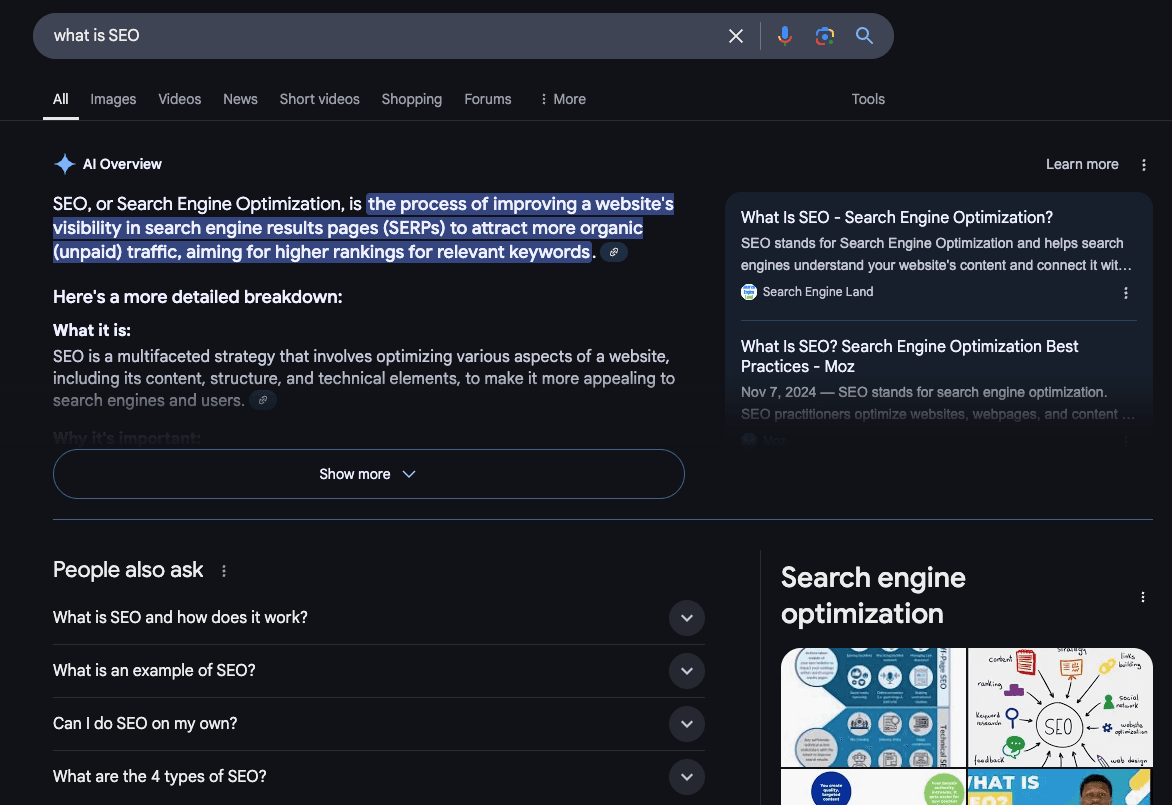
Task: Switch to the Images tab
Action: click(x=112, y=99)
